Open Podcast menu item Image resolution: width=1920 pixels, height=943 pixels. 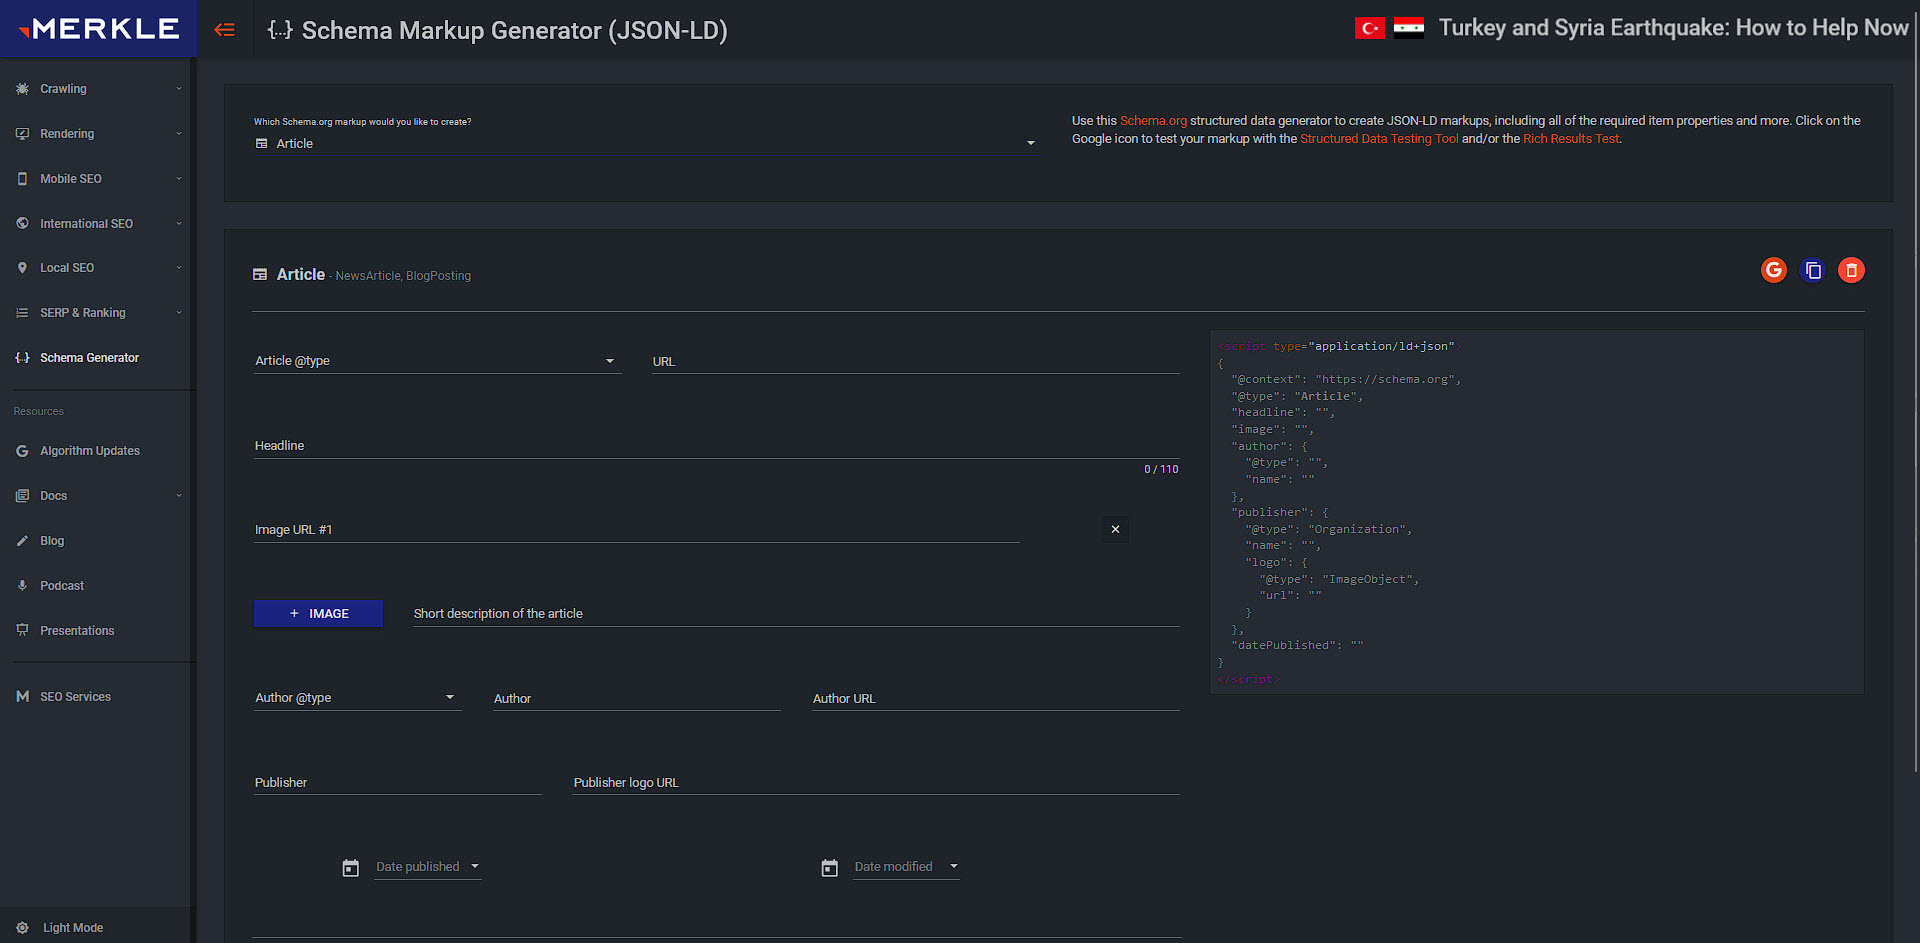pos(98,586)
